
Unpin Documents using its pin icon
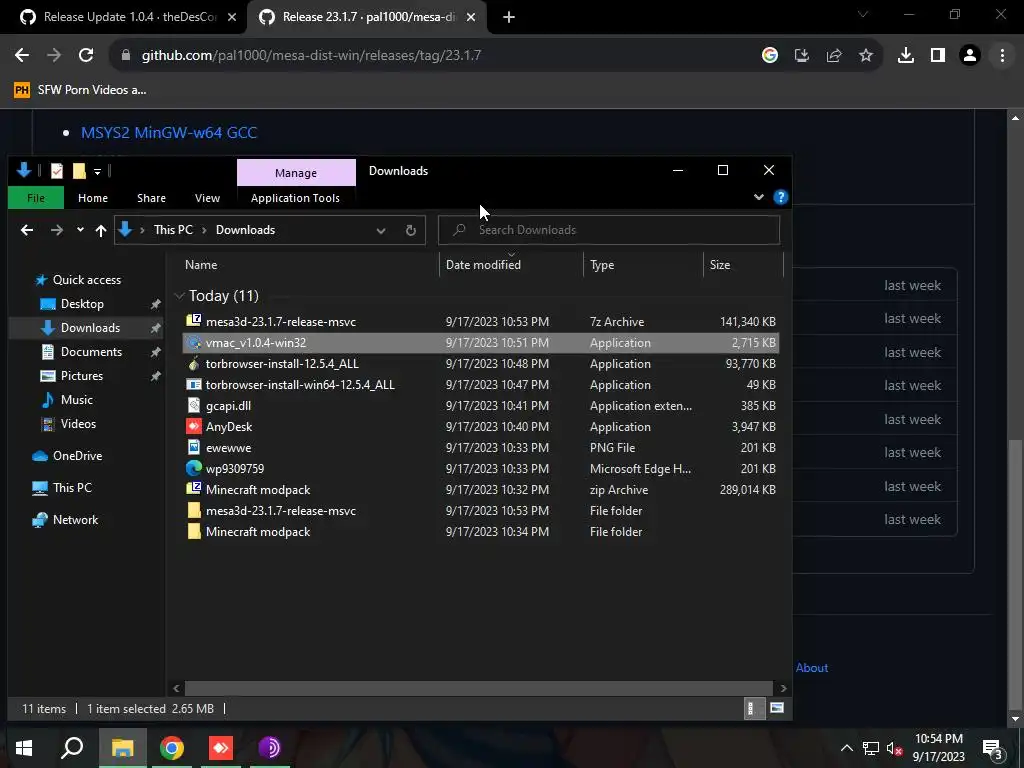click(155, 352)
